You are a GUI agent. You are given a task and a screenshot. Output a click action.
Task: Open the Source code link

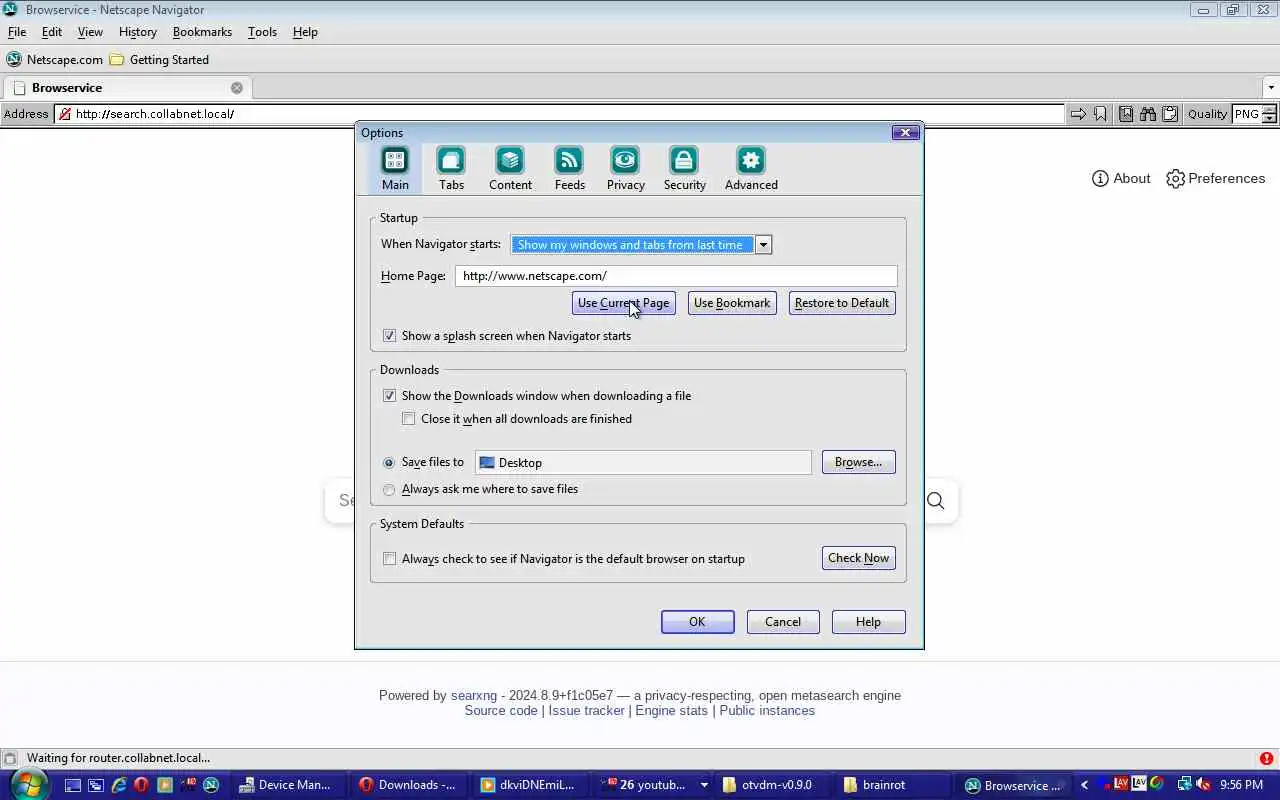501,711
